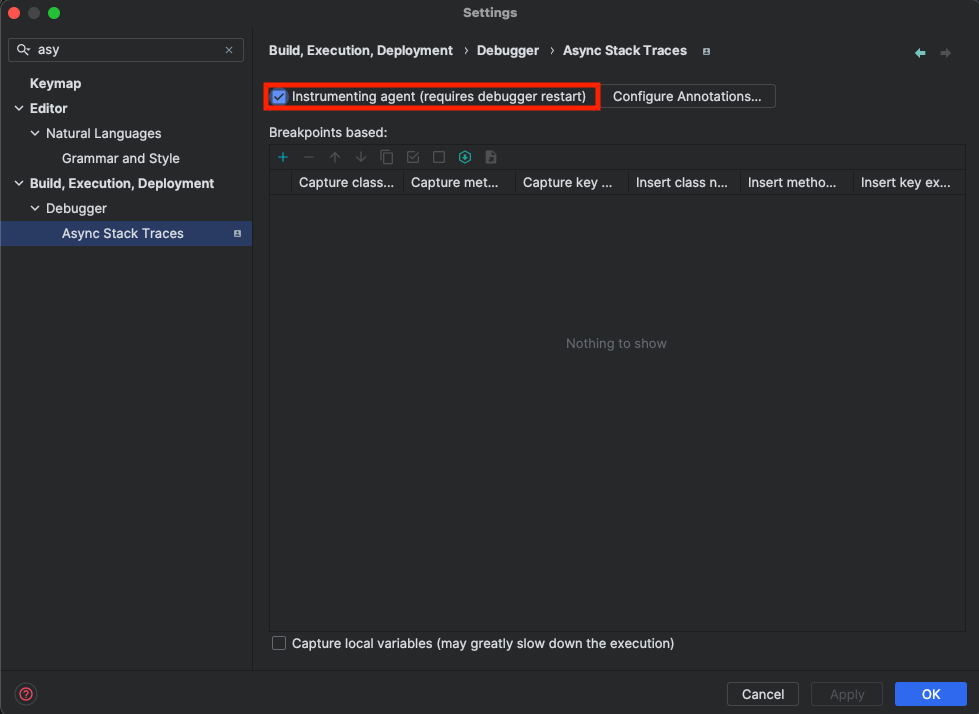Click Insert class name column header
Image resolution: width=979 pixels, height=714 pixels.
pyautogui.click(x=684, y=182)
